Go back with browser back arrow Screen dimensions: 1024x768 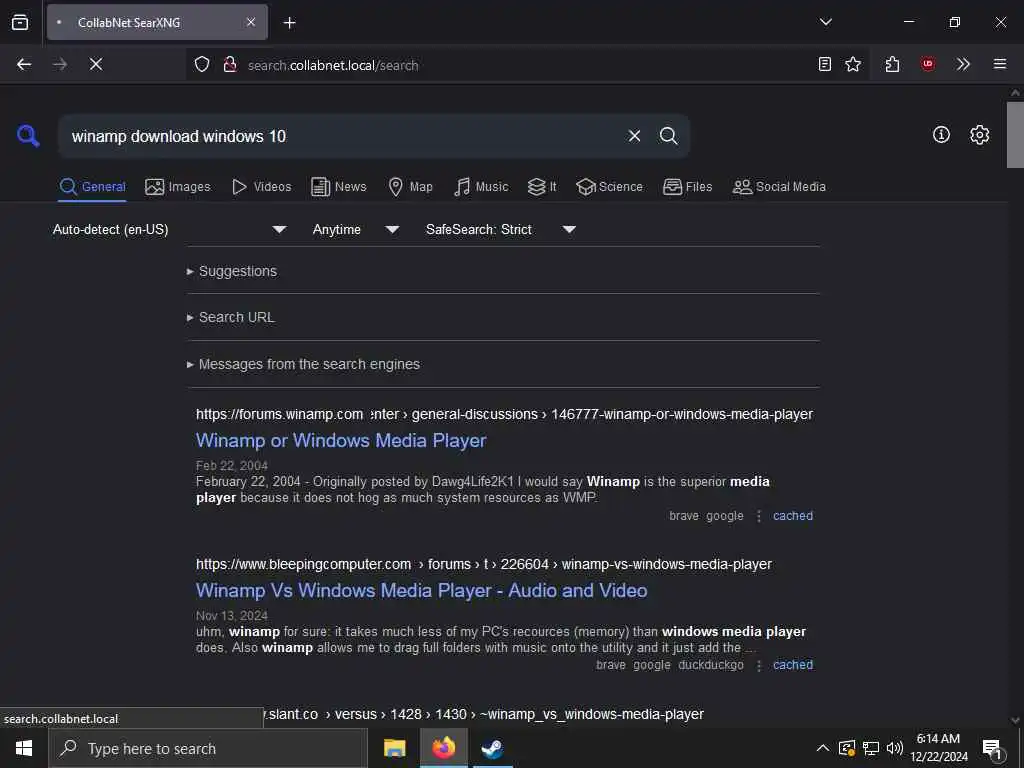[x=24, y=64]
